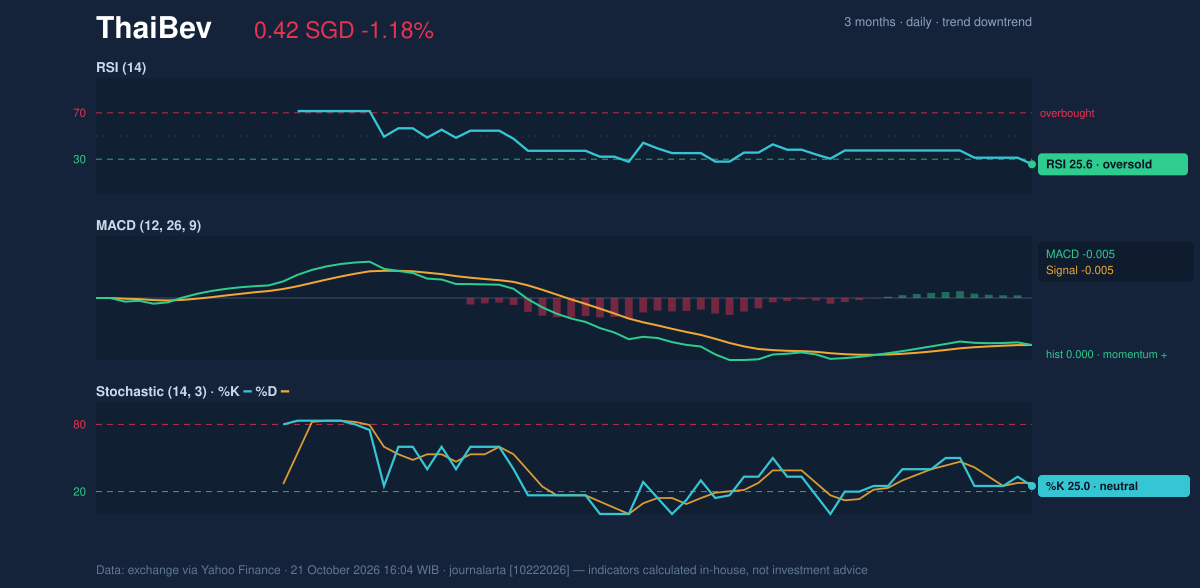Click the %K teal legend swatch
Image resolution: width=1200 pixels, height=588 pixels.
click(x=247, y=392)
